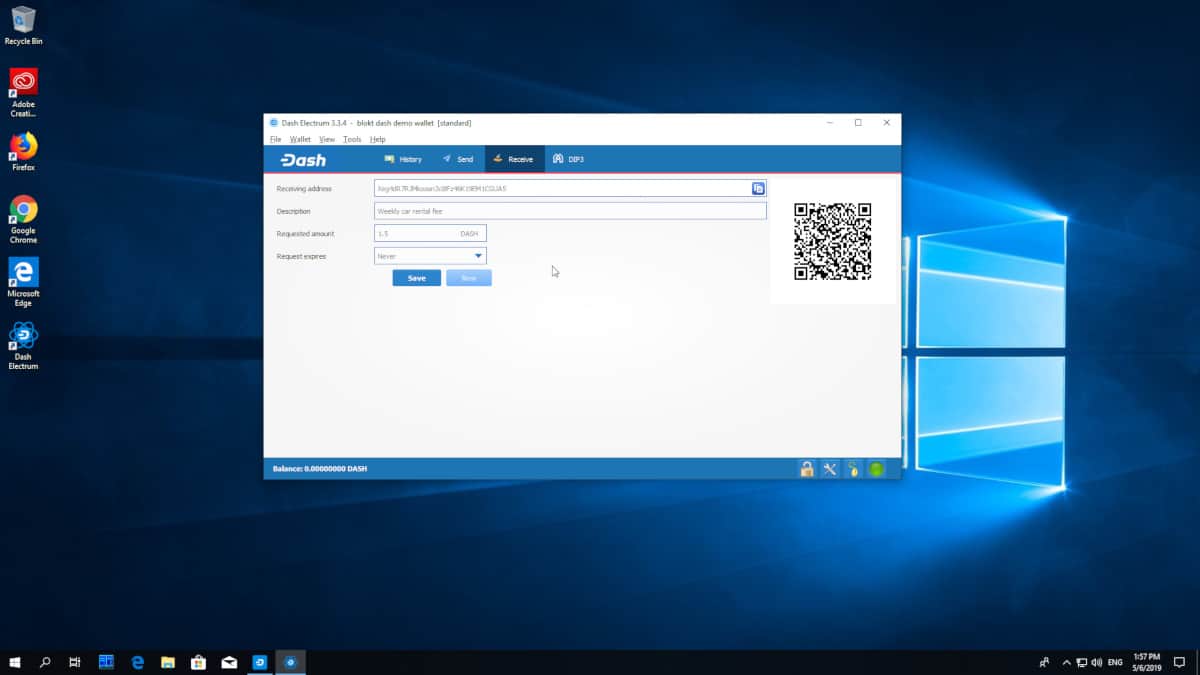The height and width of the screenshot is (675, 1200).
Task: Click the green network status indicator
Action: 876,468
